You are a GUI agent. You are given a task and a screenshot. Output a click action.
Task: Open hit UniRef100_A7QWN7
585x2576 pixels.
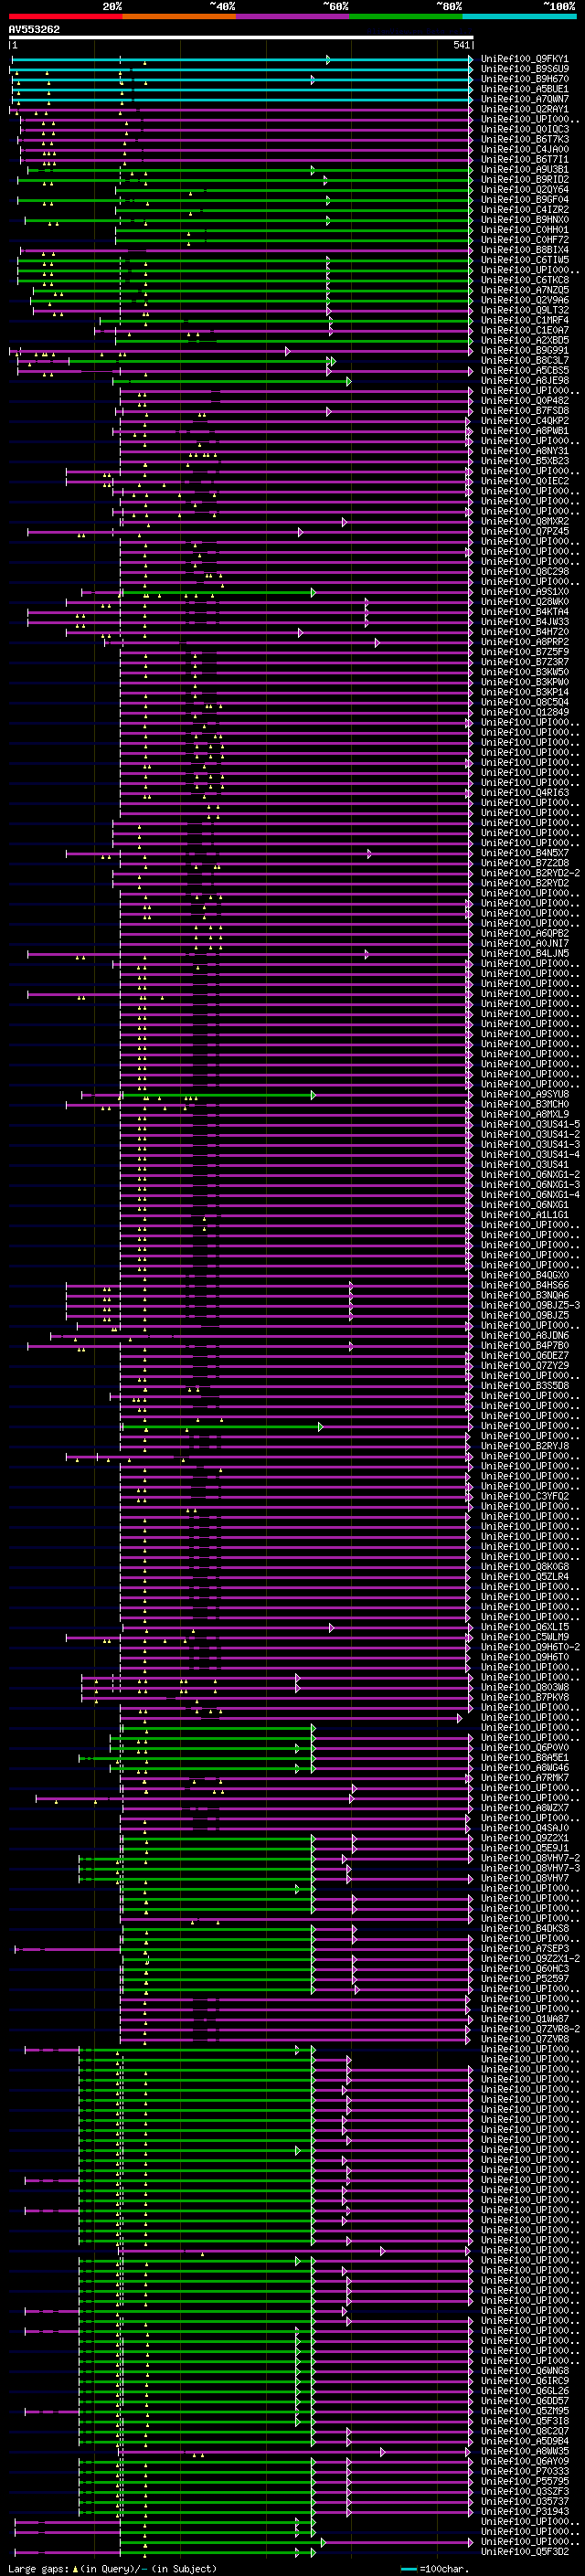(x=524, y=99)
